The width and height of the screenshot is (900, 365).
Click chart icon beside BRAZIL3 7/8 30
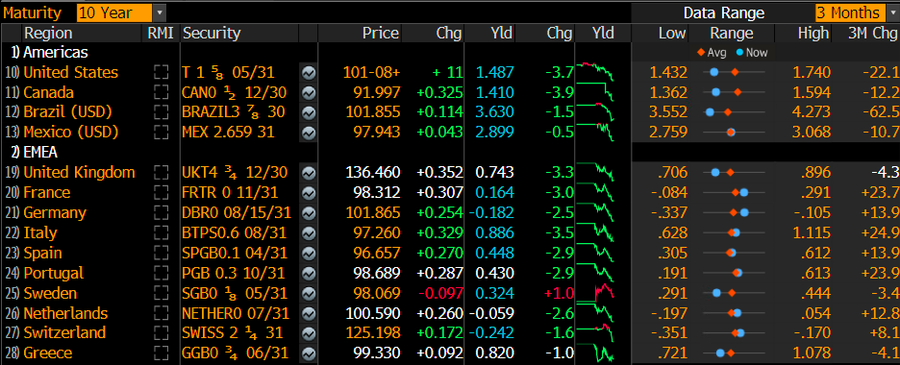click(309, 113)
